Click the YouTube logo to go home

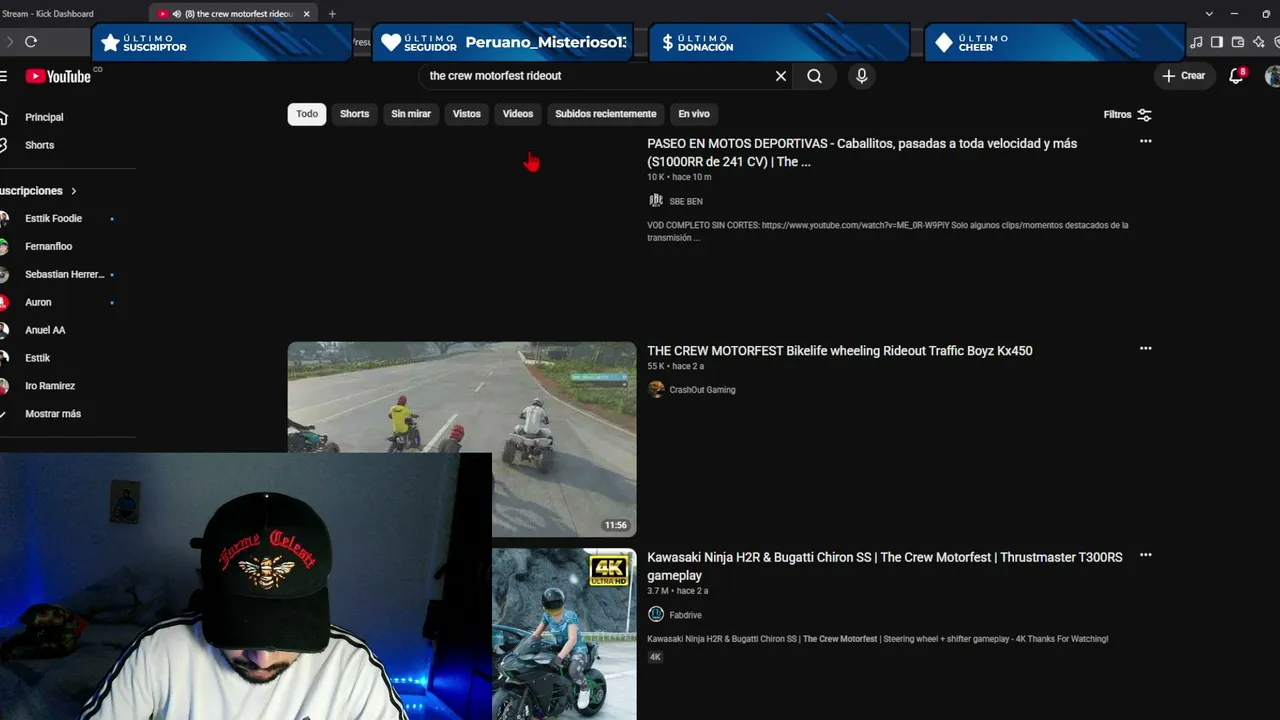(x=58, y=76)
